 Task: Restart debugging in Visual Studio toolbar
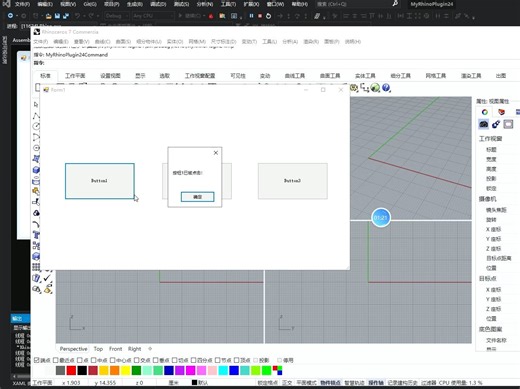coord(268,16)
